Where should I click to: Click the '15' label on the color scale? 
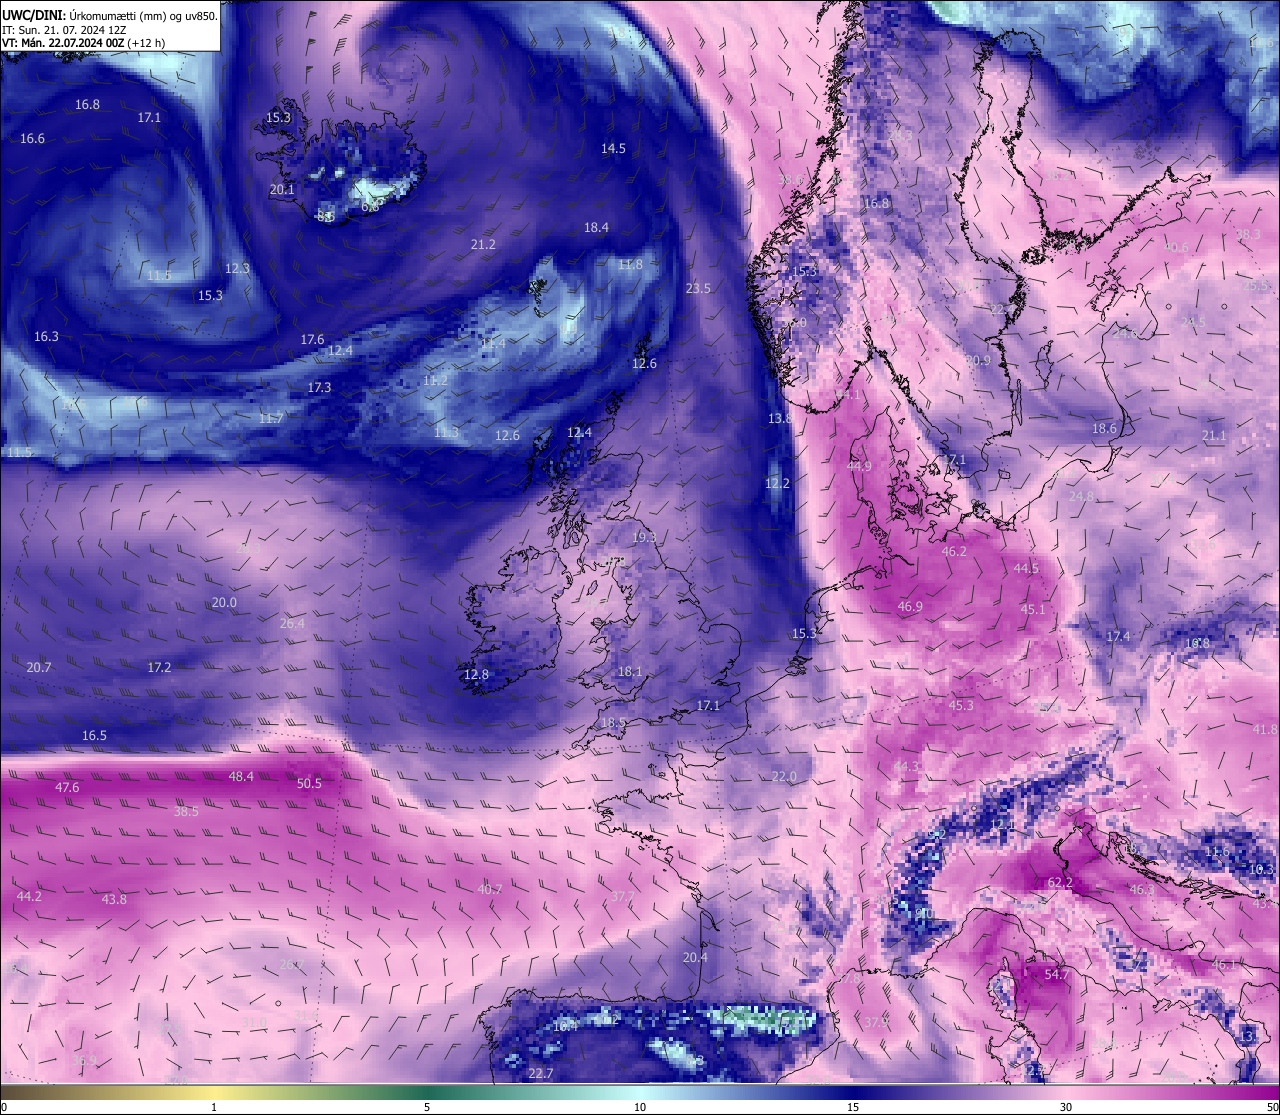[853, 1107]
